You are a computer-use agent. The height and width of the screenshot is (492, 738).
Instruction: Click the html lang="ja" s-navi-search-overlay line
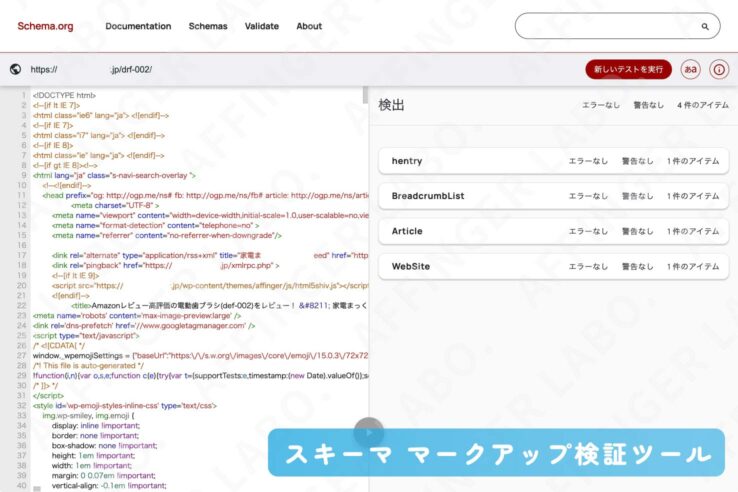point(114,175)
